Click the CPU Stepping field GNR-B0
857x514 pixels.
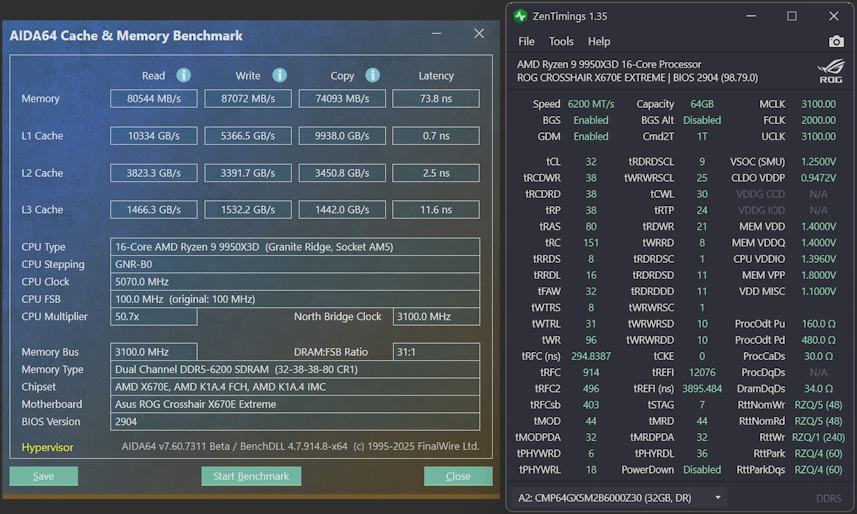click(295, 264)
